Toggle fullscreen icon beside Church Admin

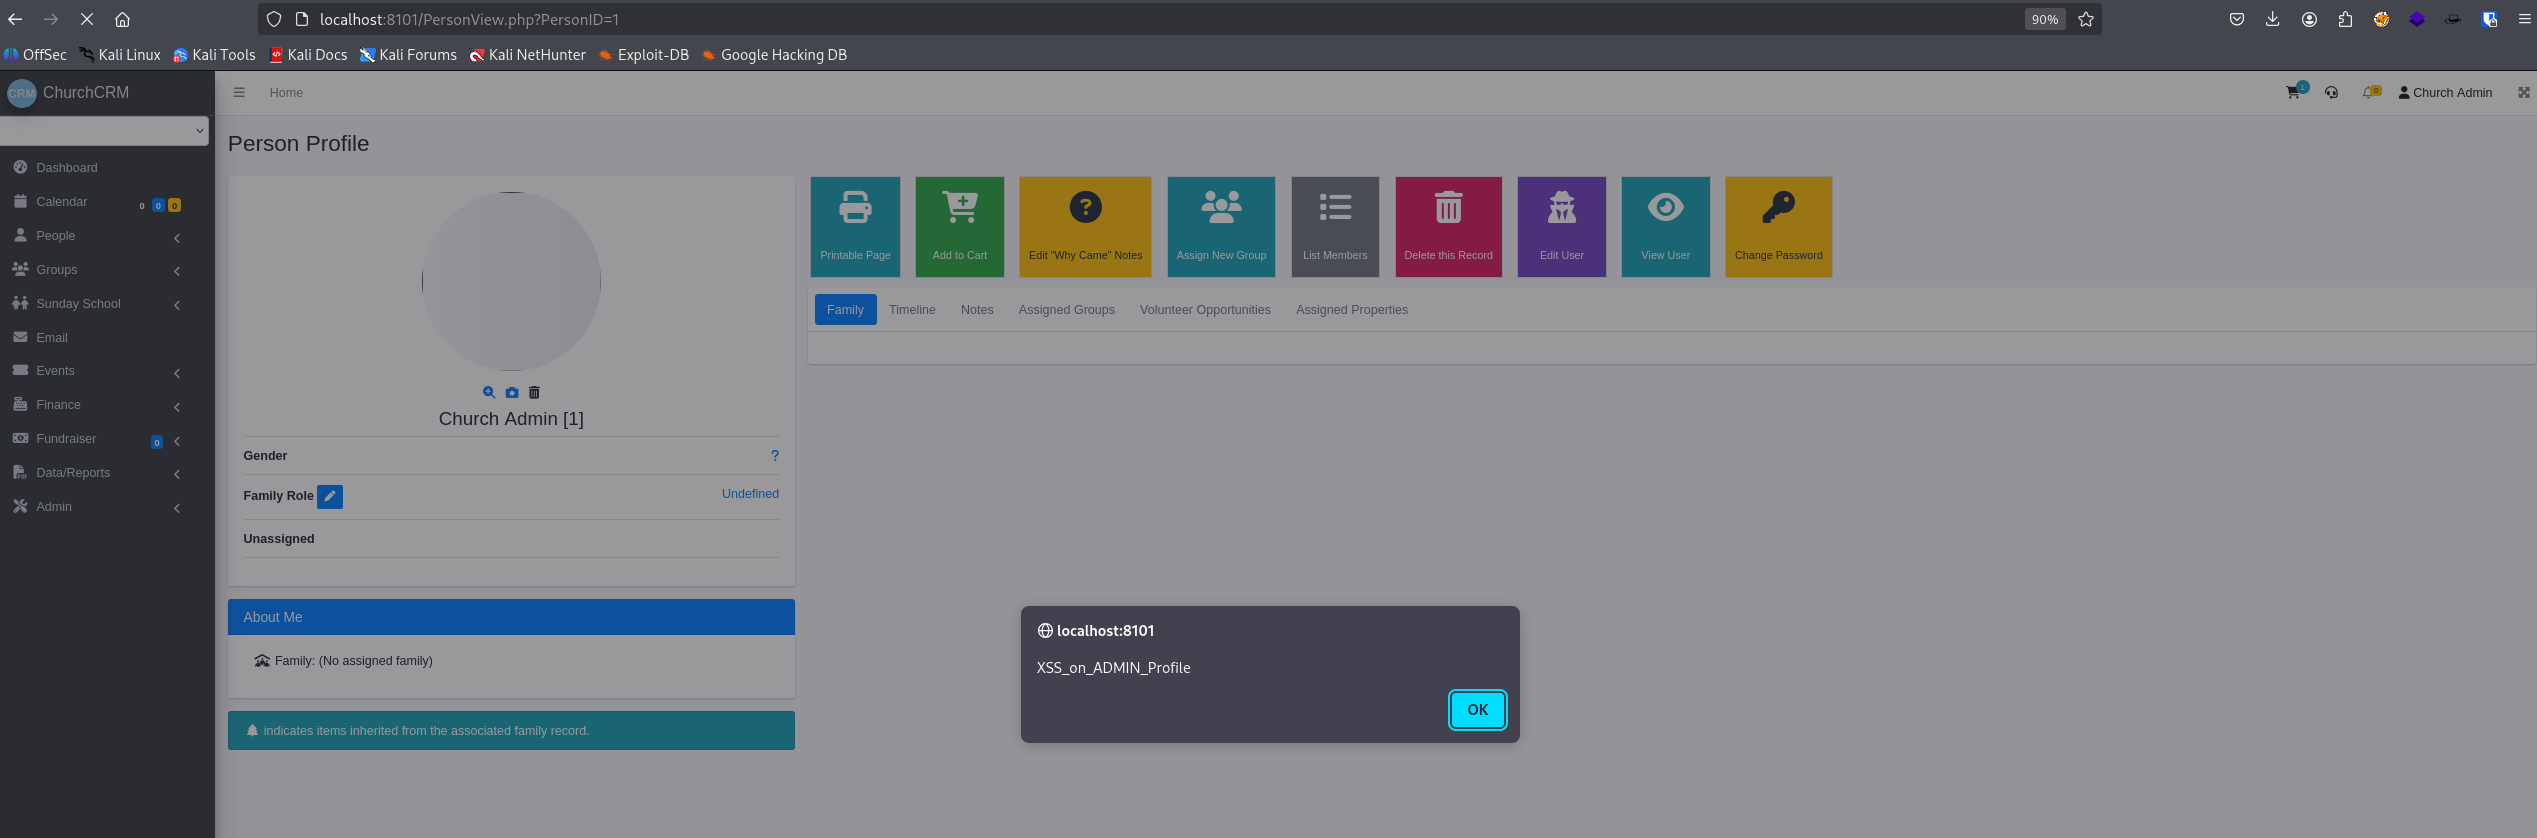tap(2524, 92)
